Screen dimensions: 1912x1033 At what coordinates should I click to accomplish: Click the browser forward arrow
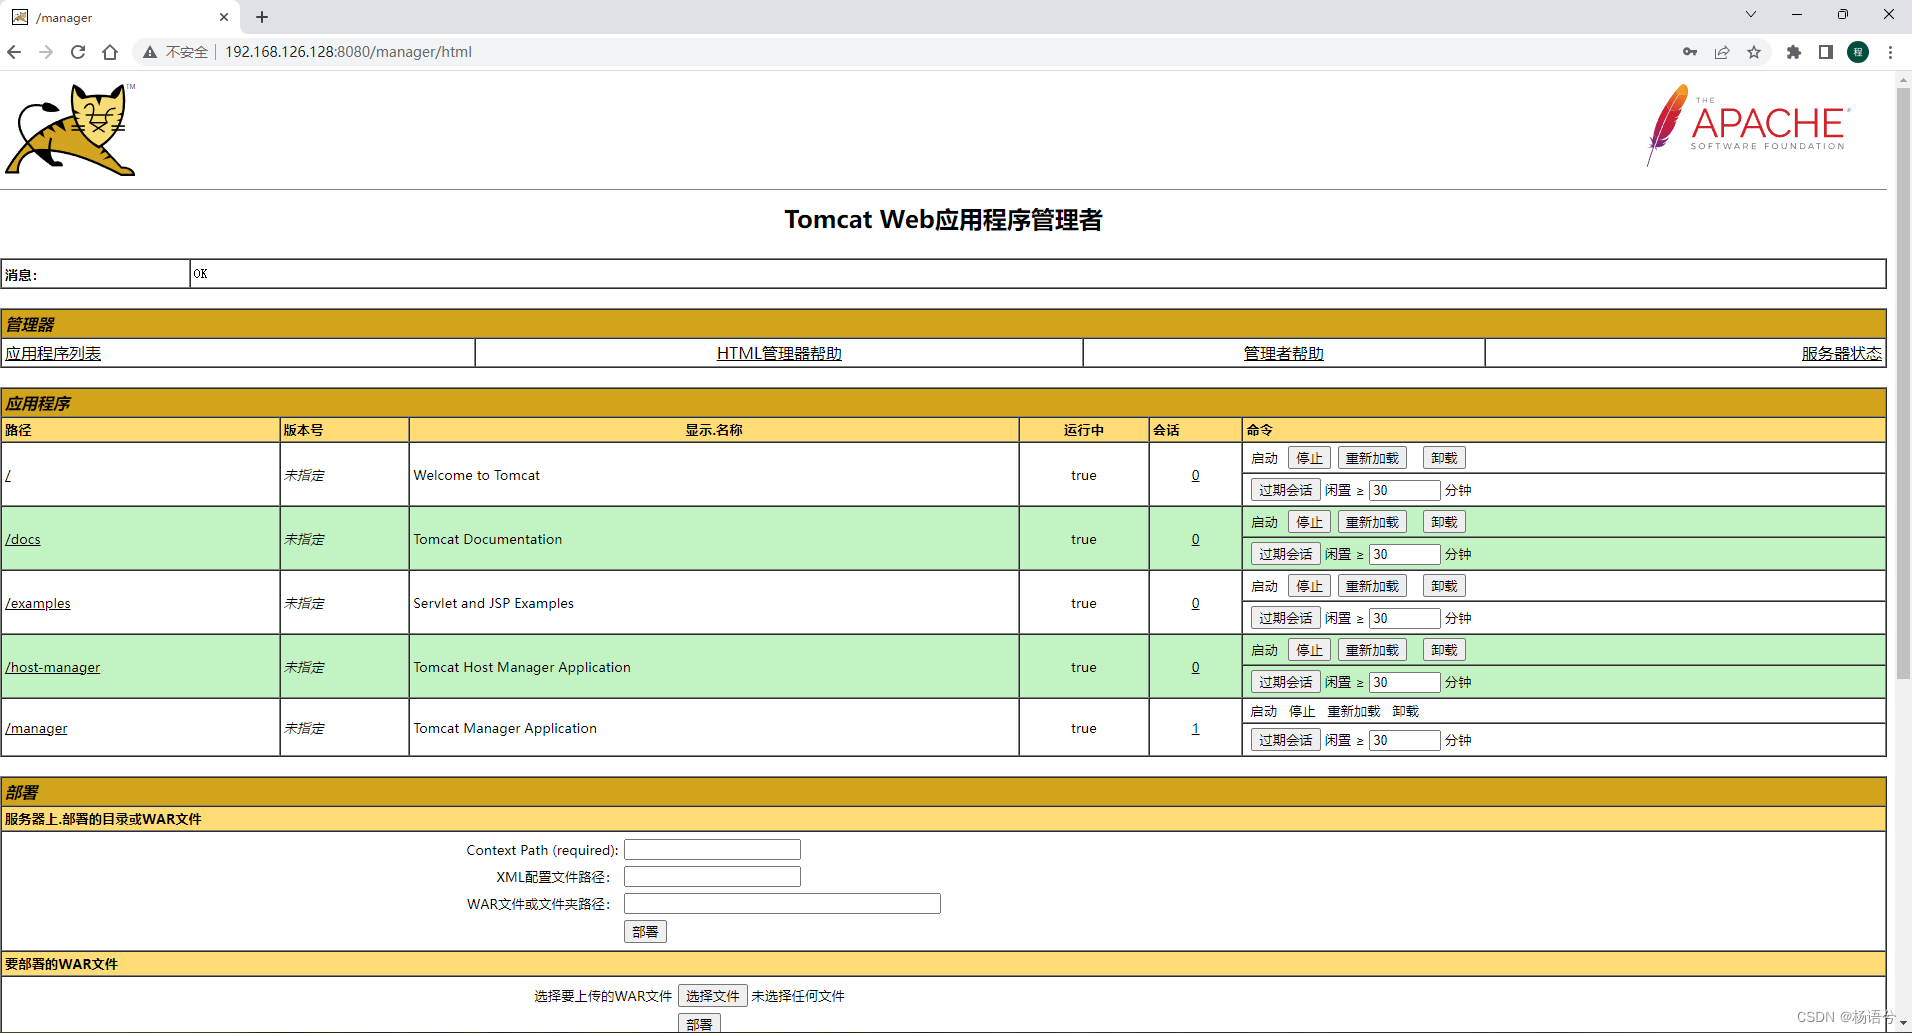pos(46,52)
